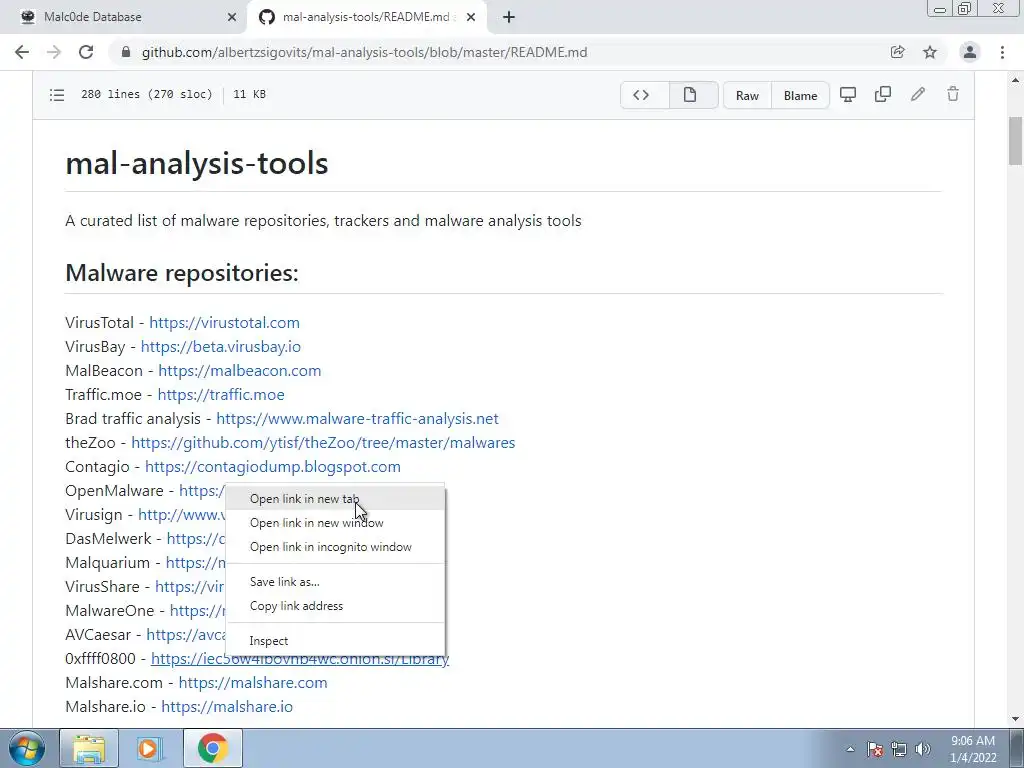The width and height of the screenshot is (1024, 768).
Task: Reload the current page
Action: 86,52
